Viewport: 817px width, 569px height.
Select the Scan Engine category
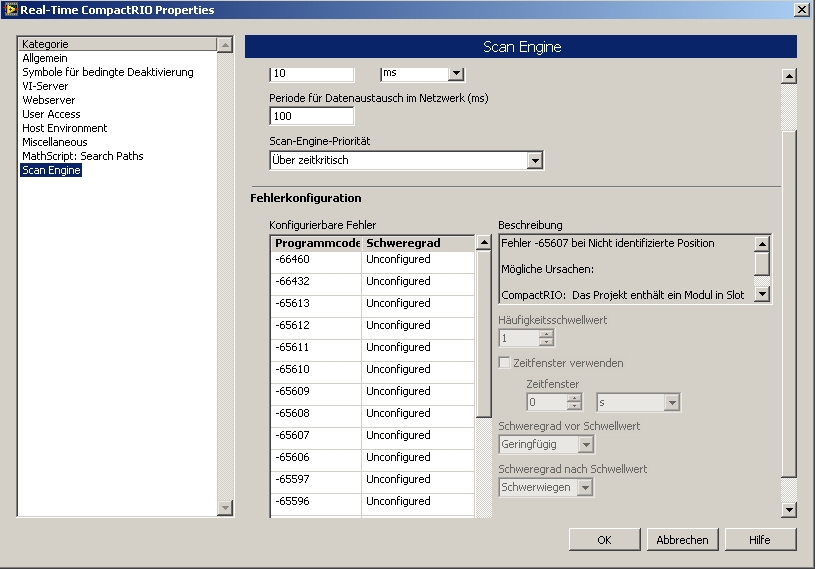51,170
